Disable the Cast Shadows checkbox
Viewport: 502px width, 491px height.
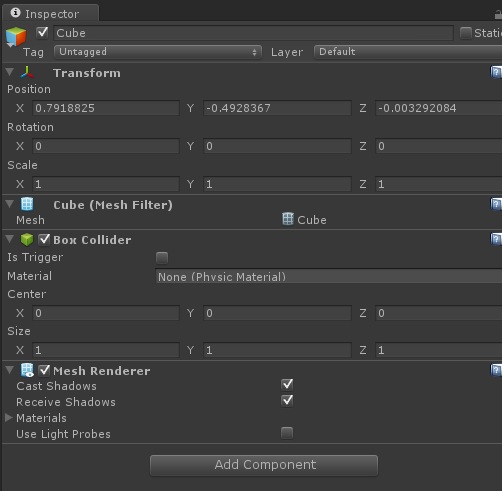coord(287,384)
